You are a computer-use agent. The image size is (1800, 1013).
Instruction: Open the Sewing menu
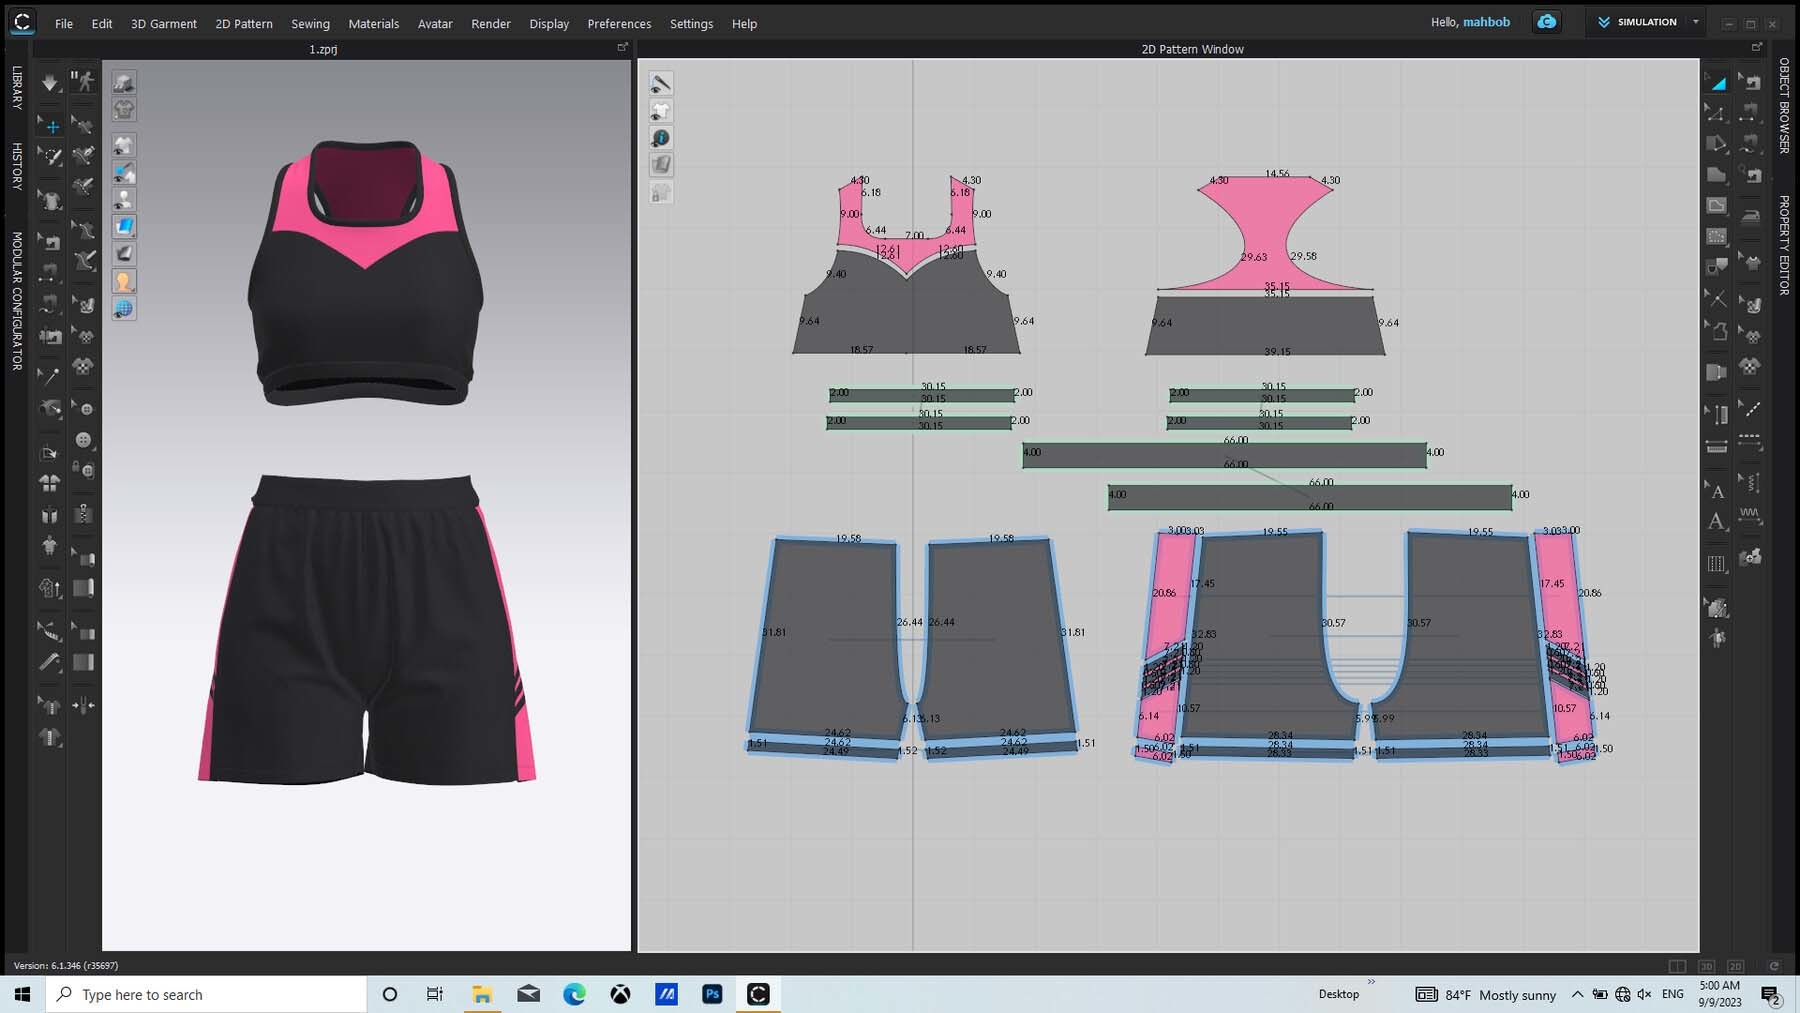pyautogui.click(x=310, y=23)
